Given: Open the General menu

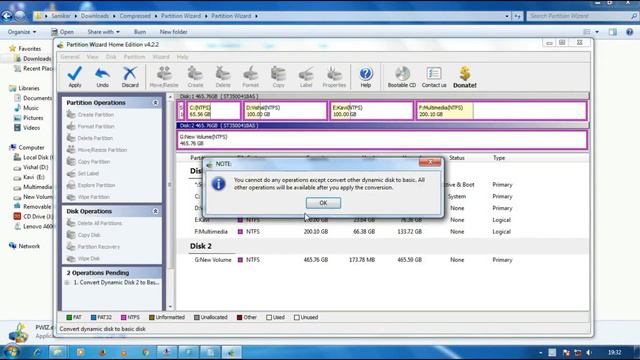Looking at the screenshot, I should (70, 57).
